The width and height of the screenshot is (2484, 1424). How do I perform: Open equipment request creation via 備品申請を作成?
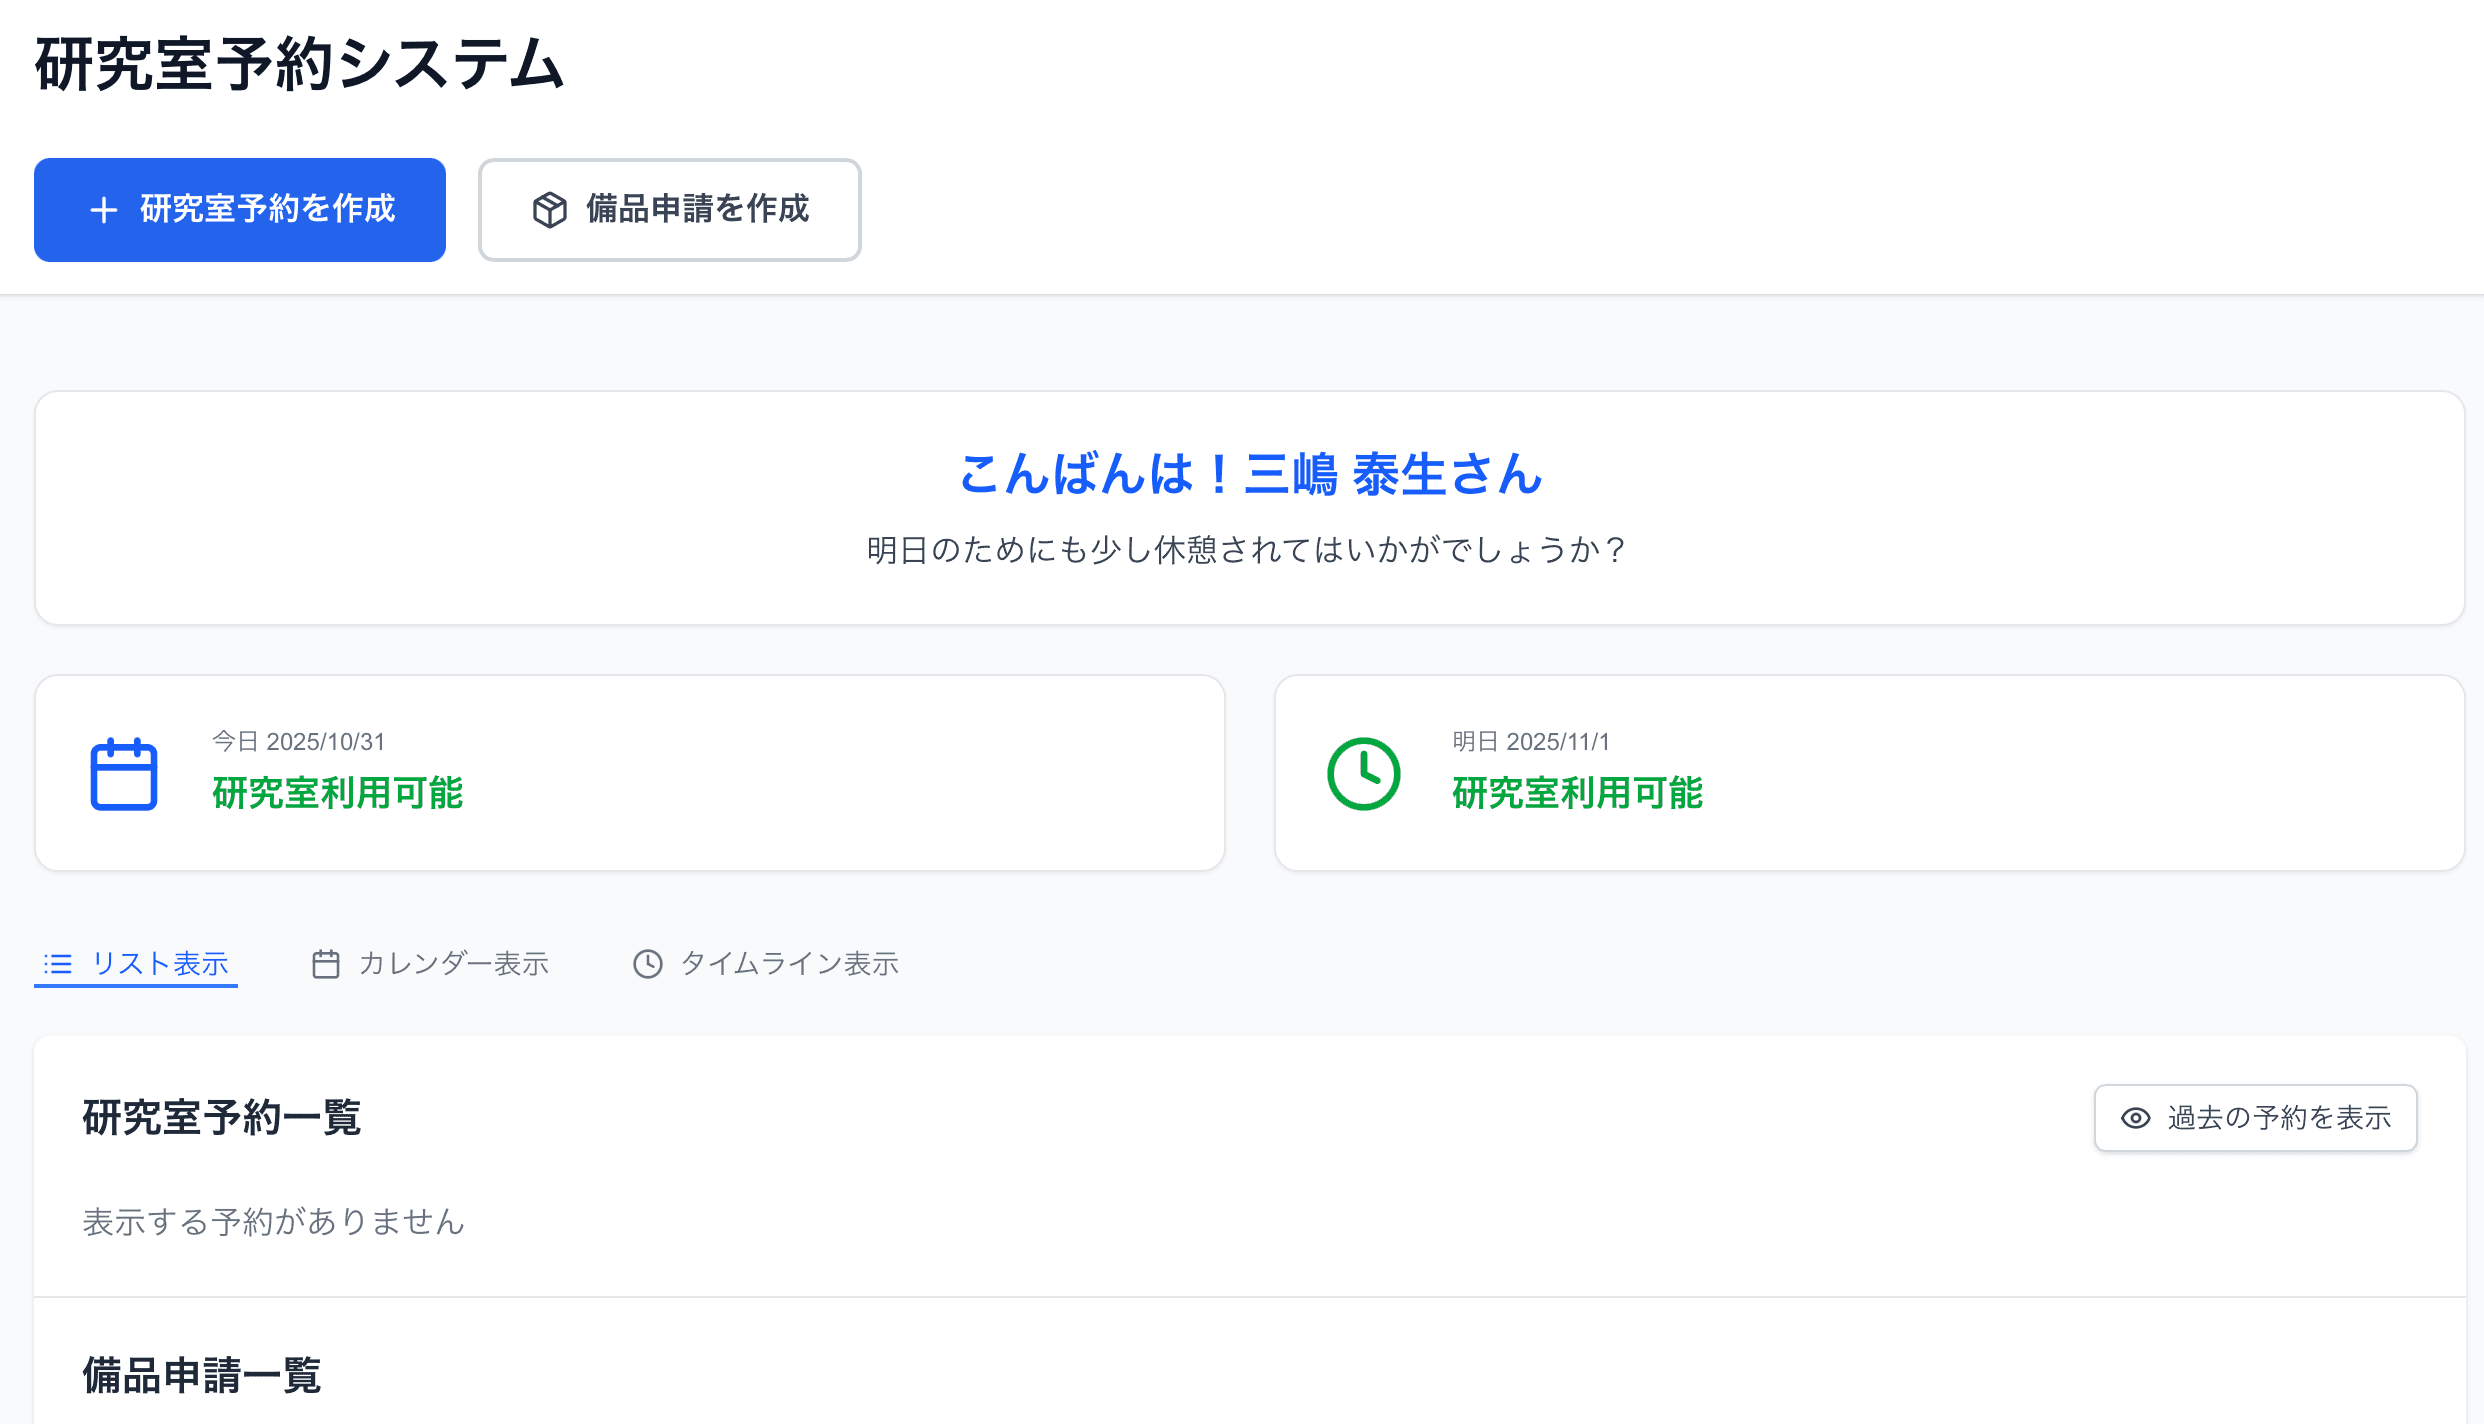[669, 210]
